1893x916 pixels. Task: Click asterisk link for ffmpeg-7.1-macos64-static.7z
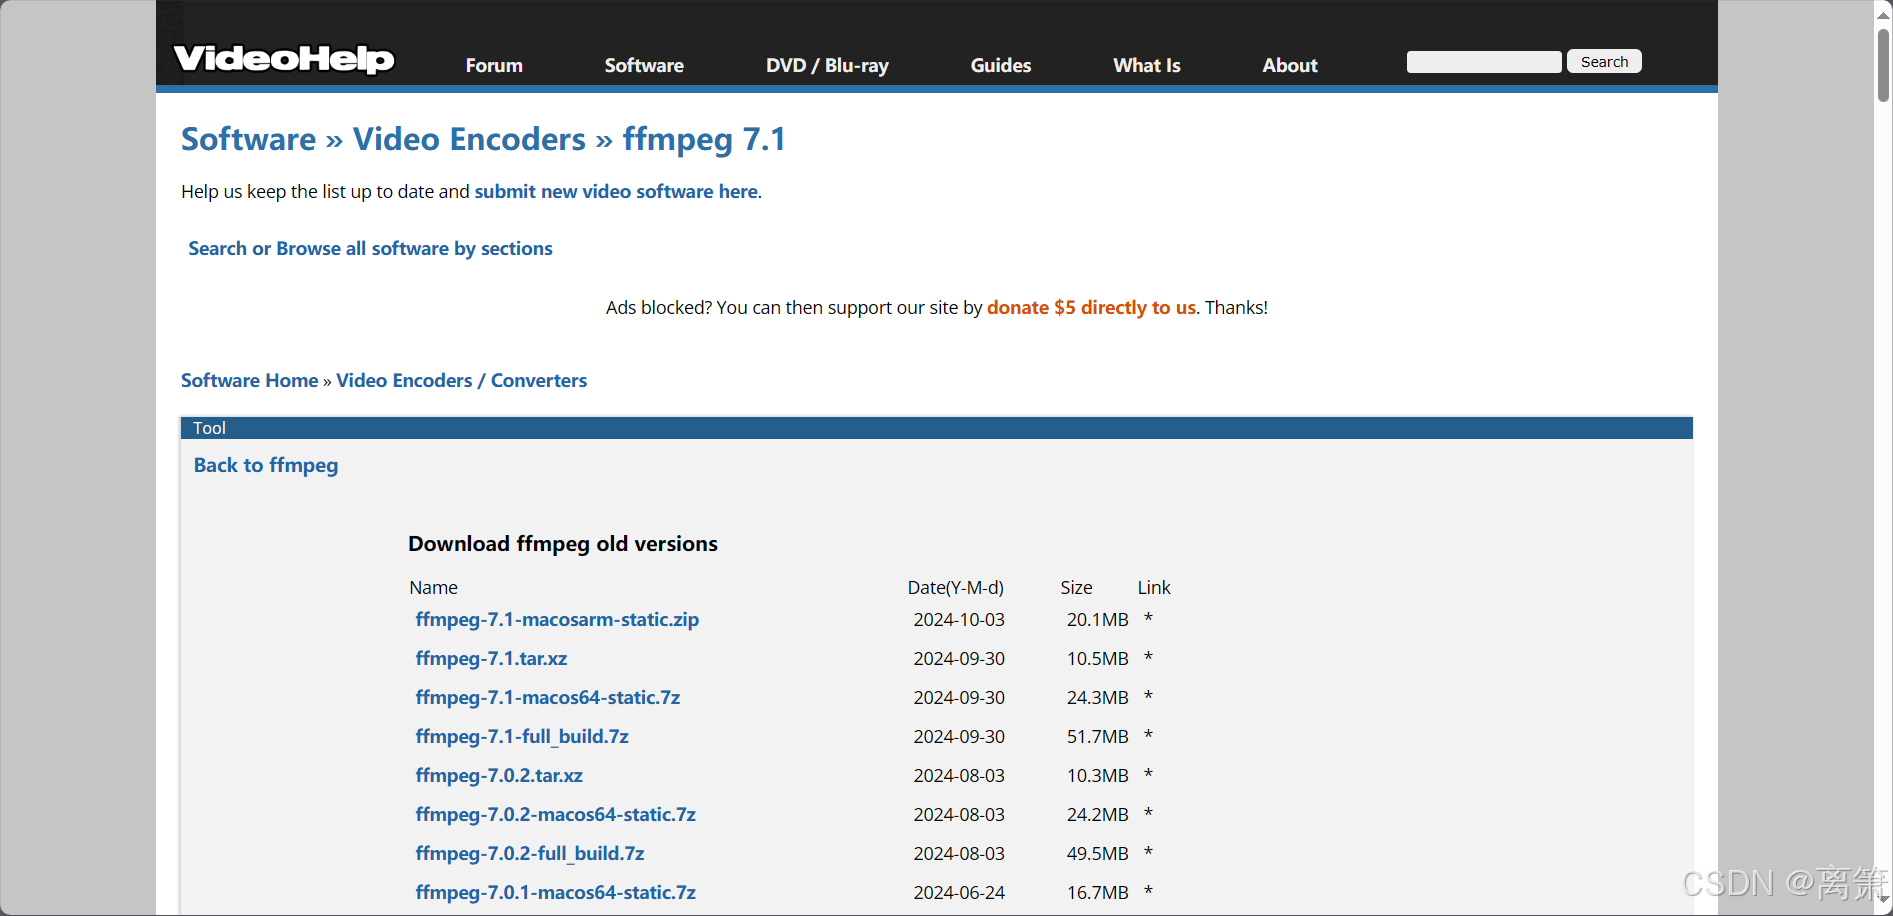coord(1148,696)
